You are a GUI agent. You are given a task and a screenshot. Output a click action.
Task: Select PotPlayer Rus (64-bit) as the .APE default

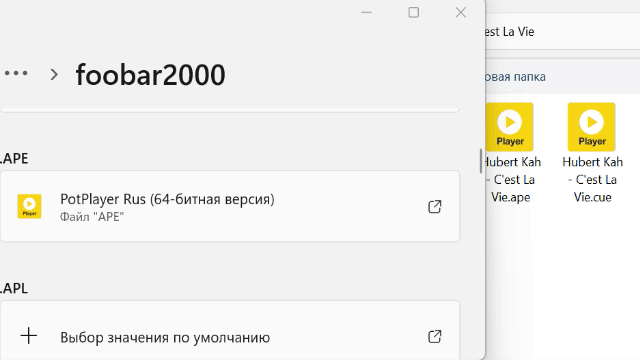(x=230, y=207)
